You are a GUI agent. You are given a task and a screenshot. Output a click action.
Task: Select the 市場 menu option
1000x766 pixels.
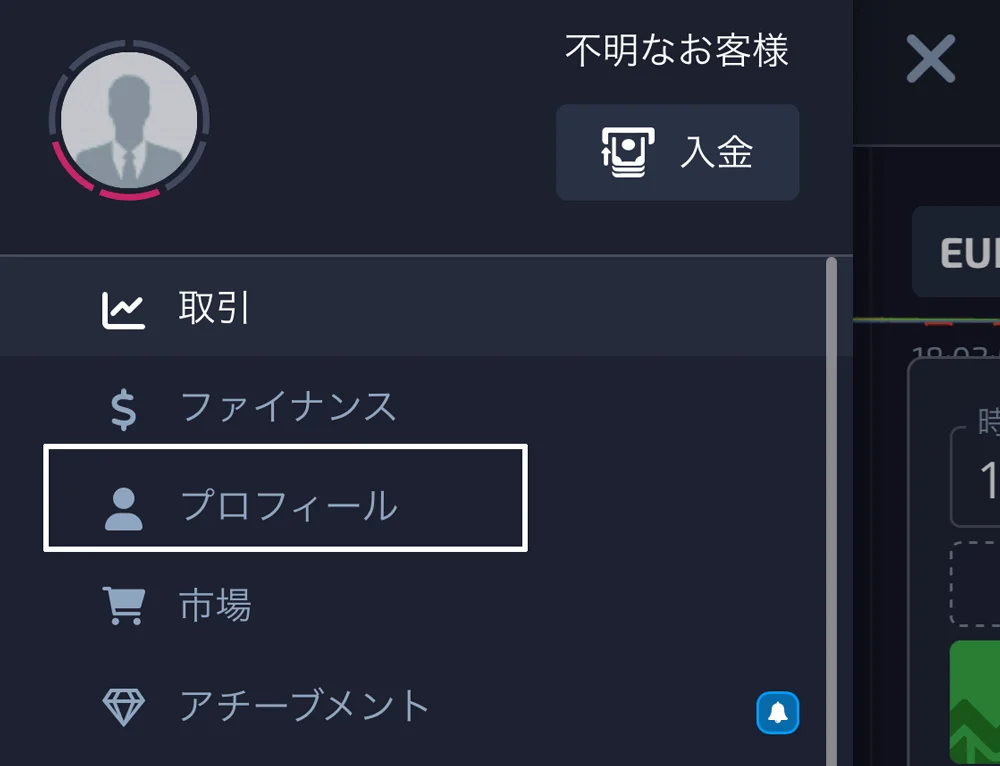pyautogui.click(x=216, y=606)
